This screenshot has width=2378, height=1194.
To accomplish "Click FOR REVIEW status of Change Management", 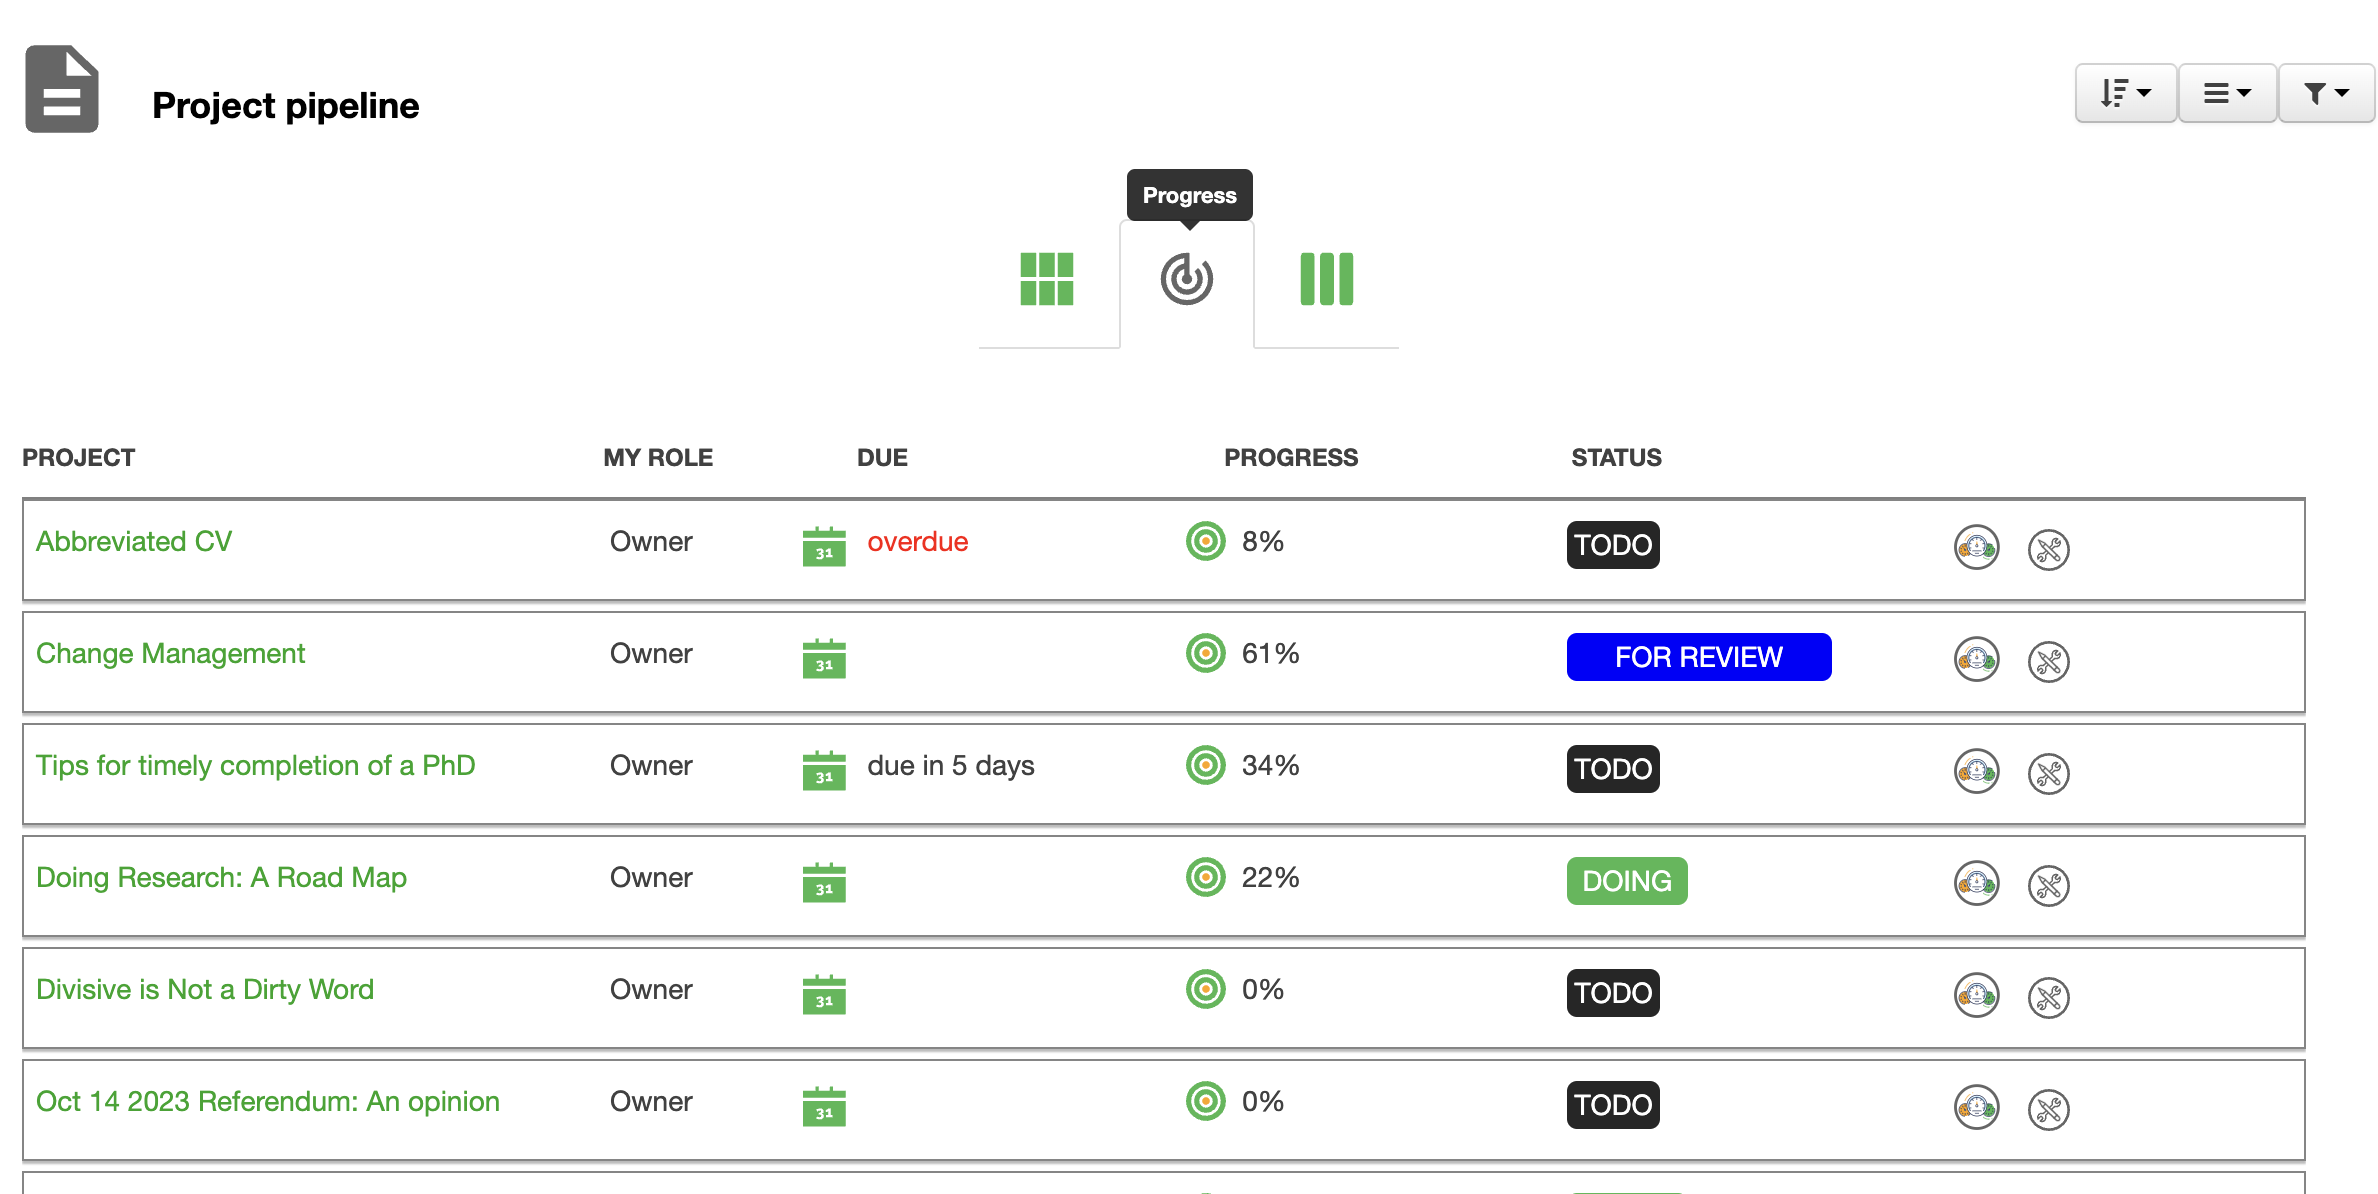I will click(x=1699, y=657).
